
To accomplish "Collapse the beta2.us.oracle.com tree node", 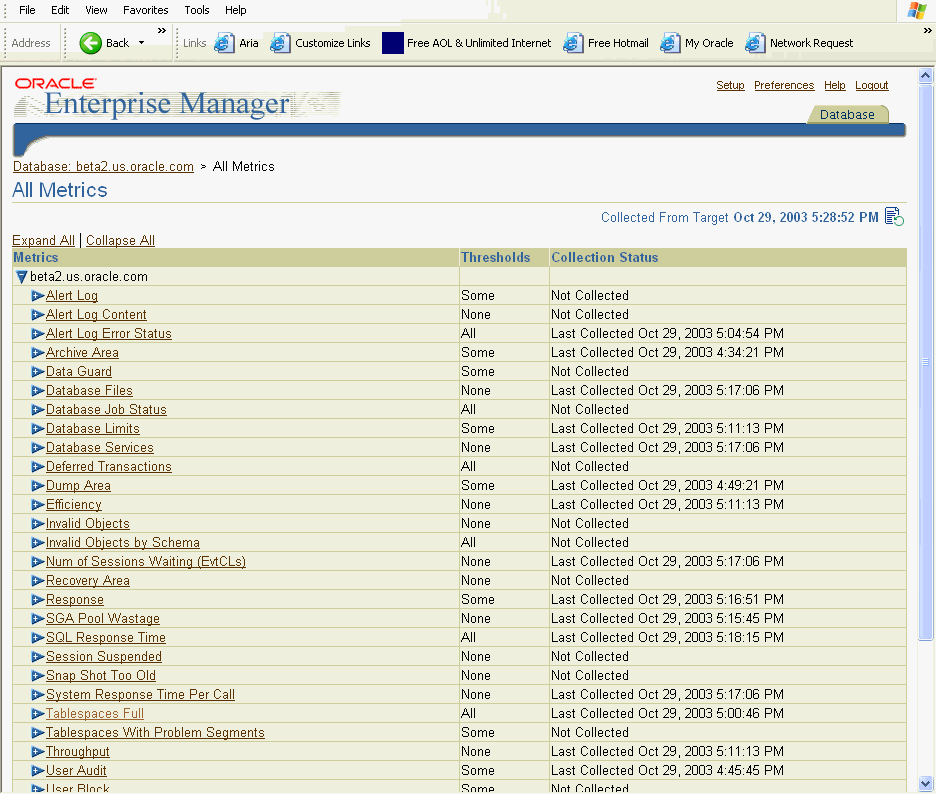I will pyautogui.click(x=22, y=276).
